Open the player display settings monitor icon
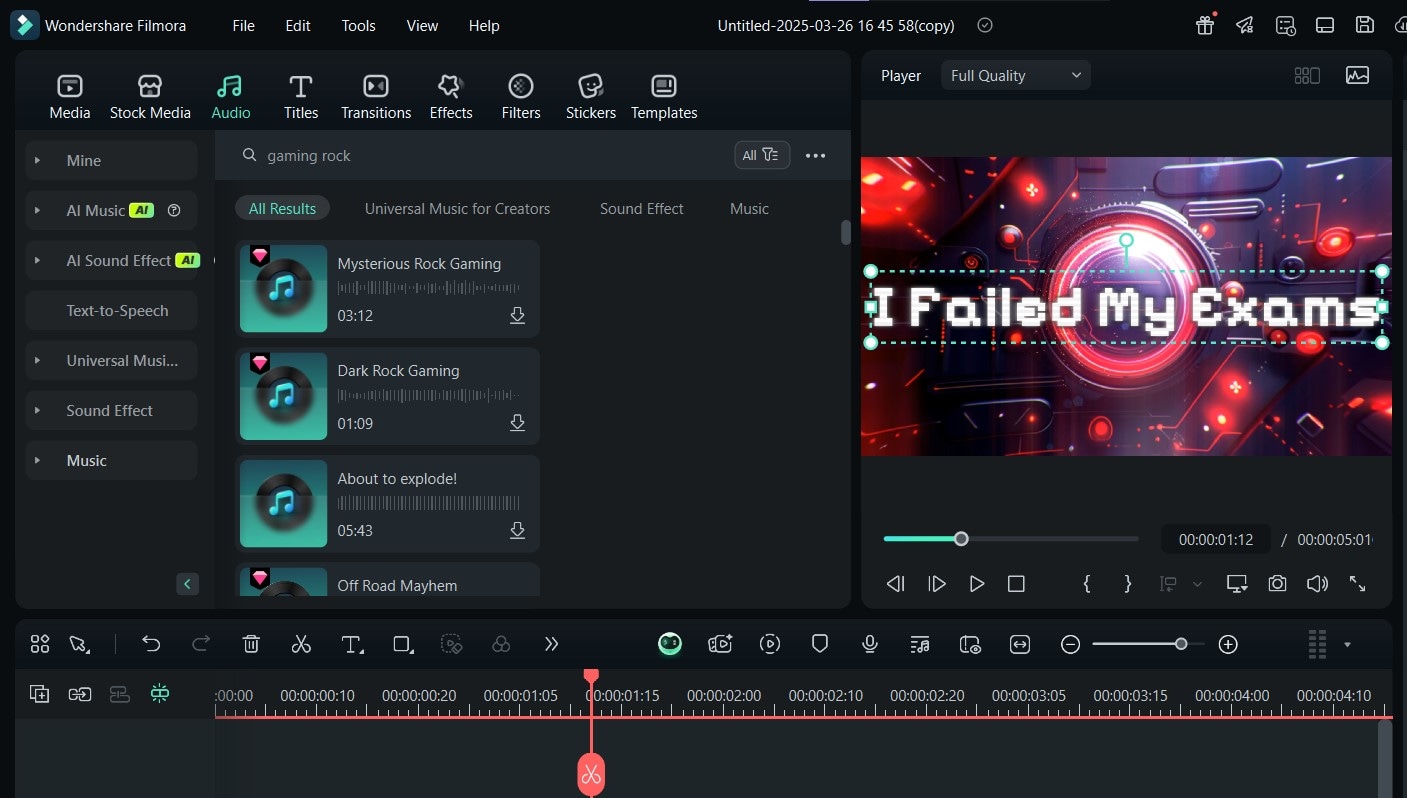1407x798 pixels. [x=1237, y=584]
